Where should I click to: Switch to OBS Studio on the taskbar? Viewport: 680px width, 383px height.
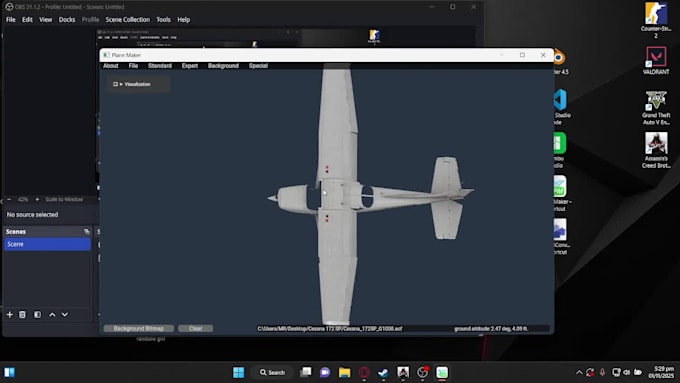[422, 372]
